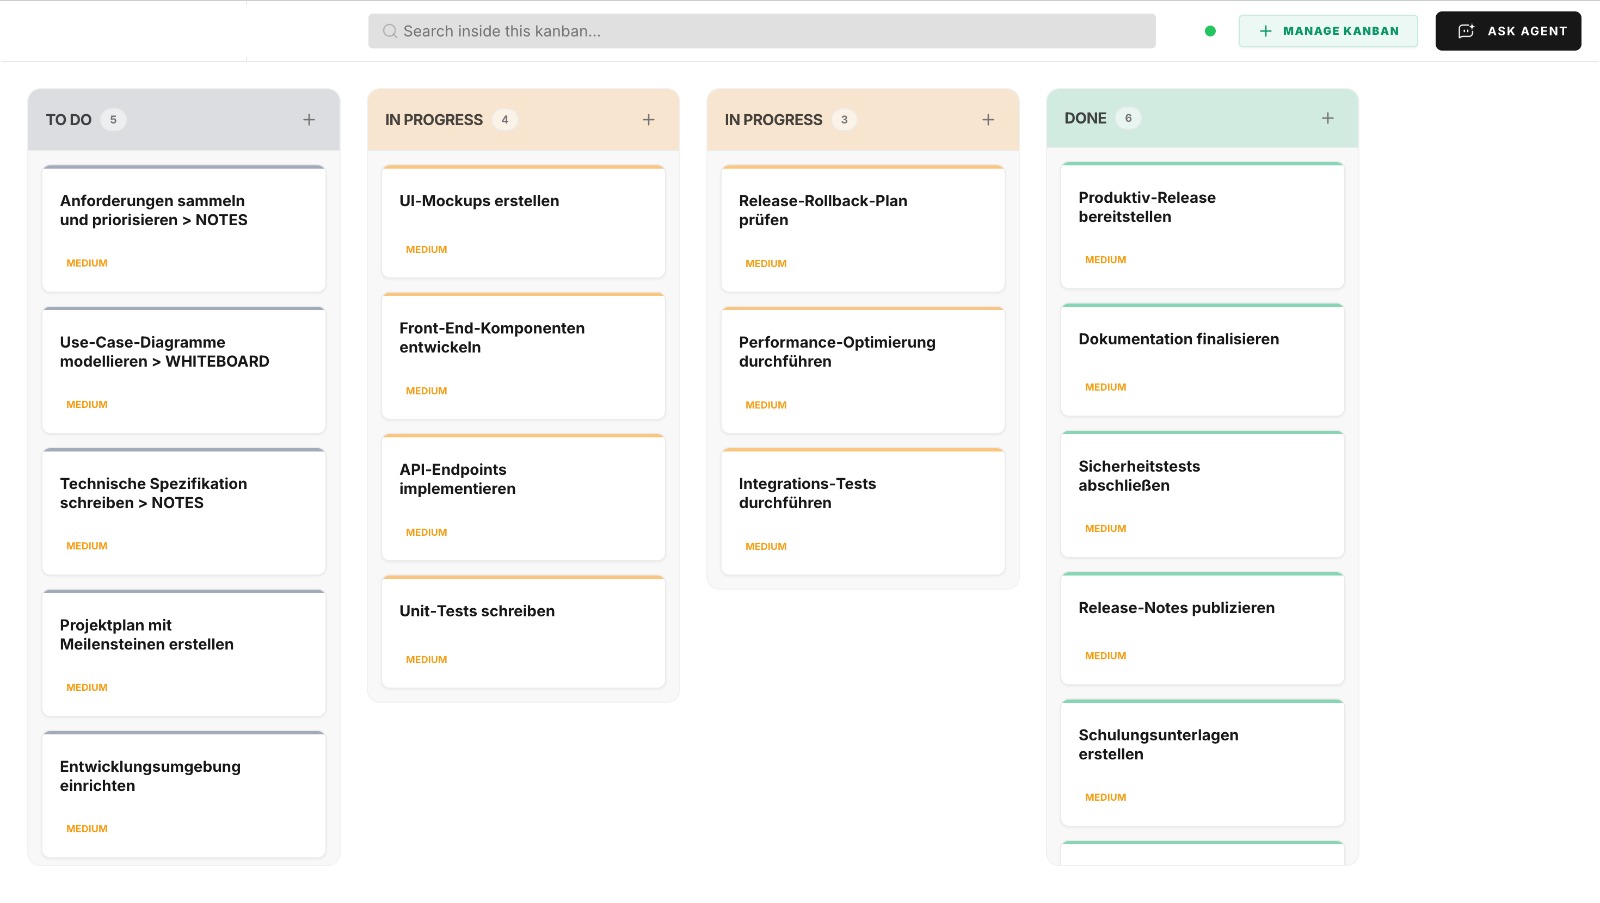Screen dimensions: 1600x903
Task: Click the TO DO column title
Action: (x=69, y=120)
